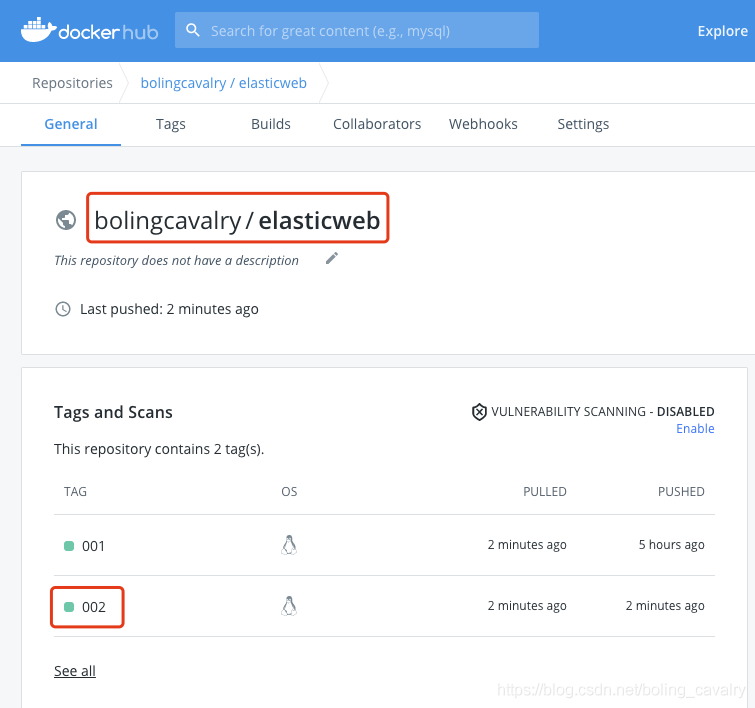Click the green status dot for tag 001
The width and height of the screenshot is (755, 708).
click(x=69, y=546)
